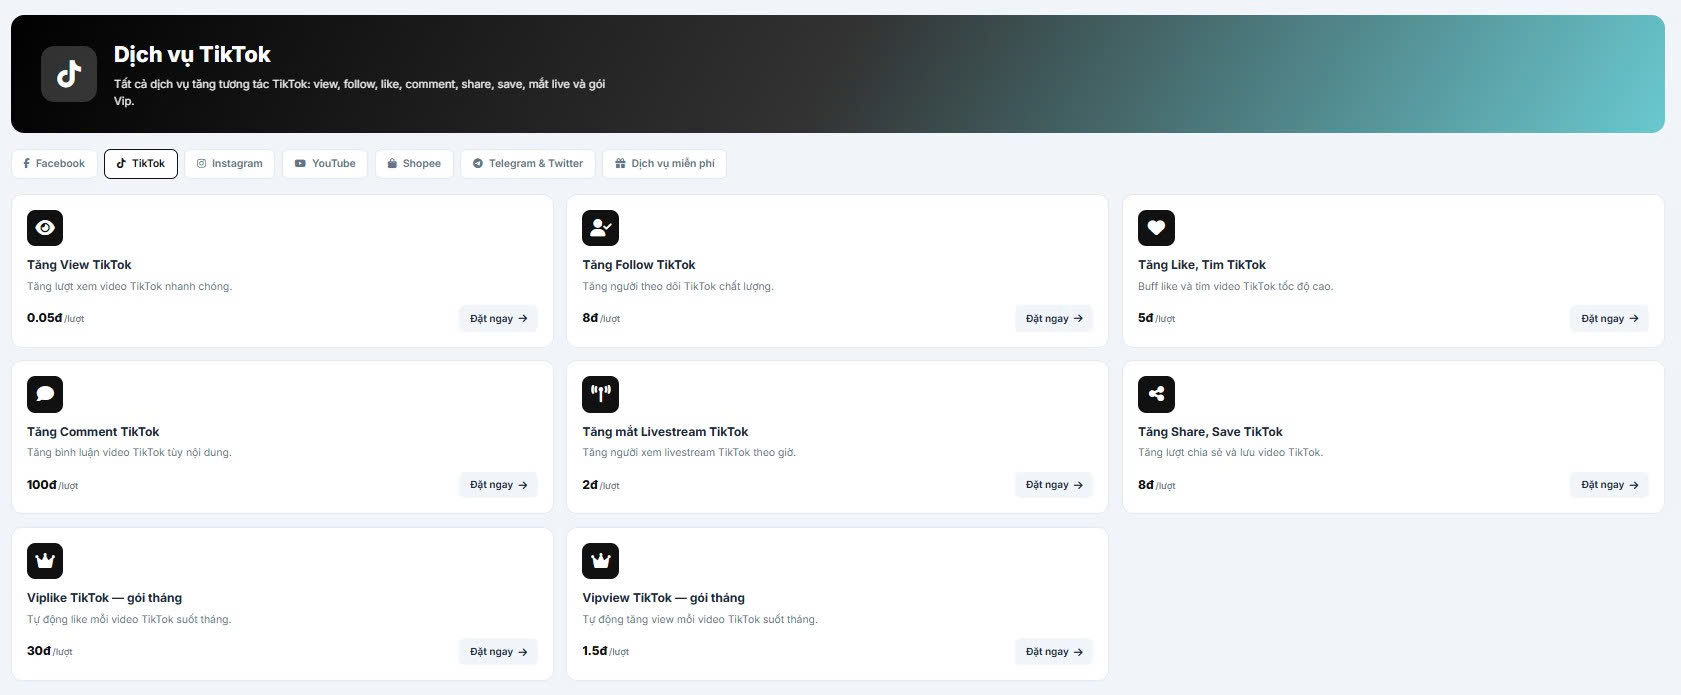Click the 100đ price on Tăng Comment card

tap(42, 485)
